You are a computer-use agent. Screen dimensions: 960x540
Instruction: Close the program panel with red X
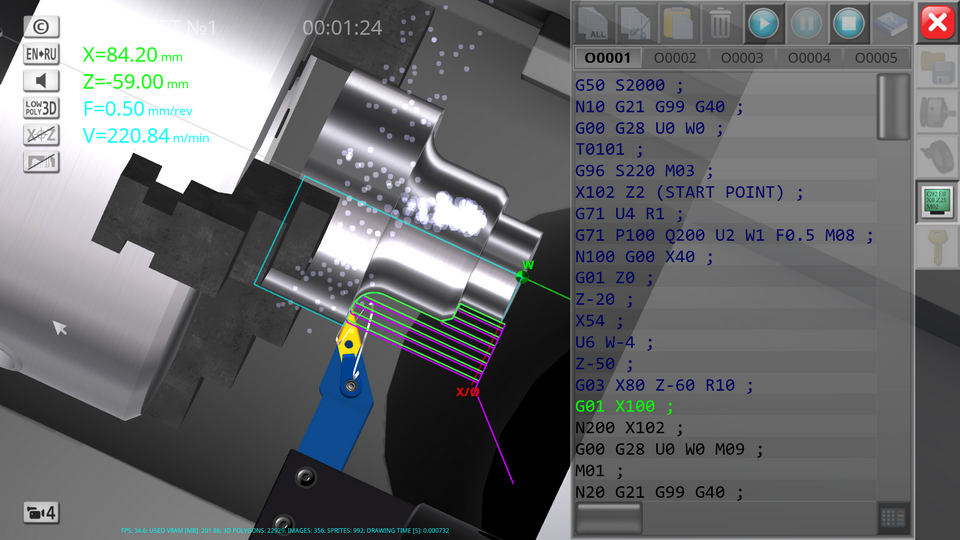tap(937, 23)
